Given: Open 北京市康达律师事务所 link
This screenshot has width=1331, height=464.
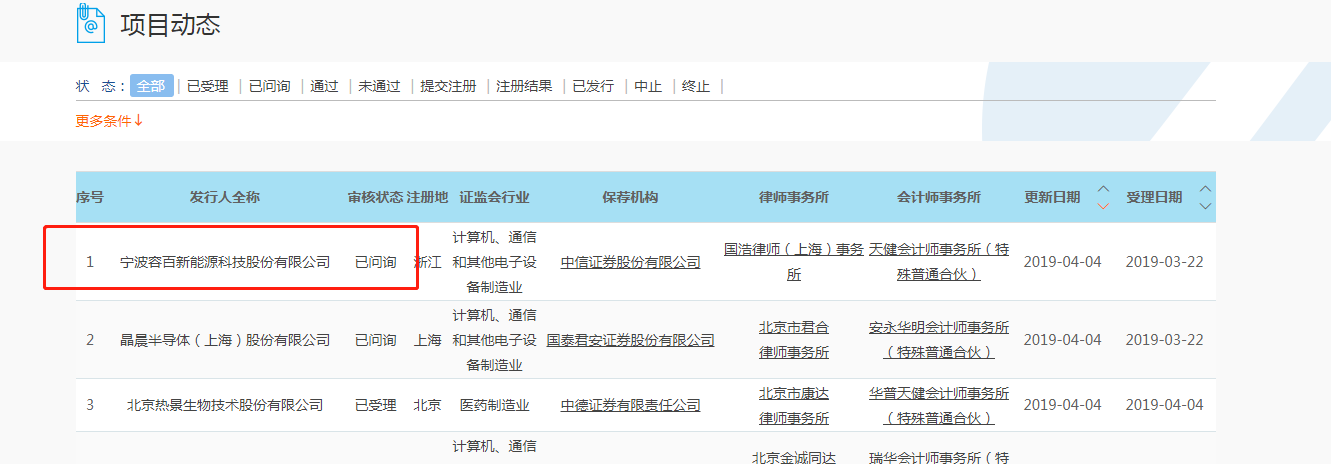Looking at the screenshot, I should point(794,405).
